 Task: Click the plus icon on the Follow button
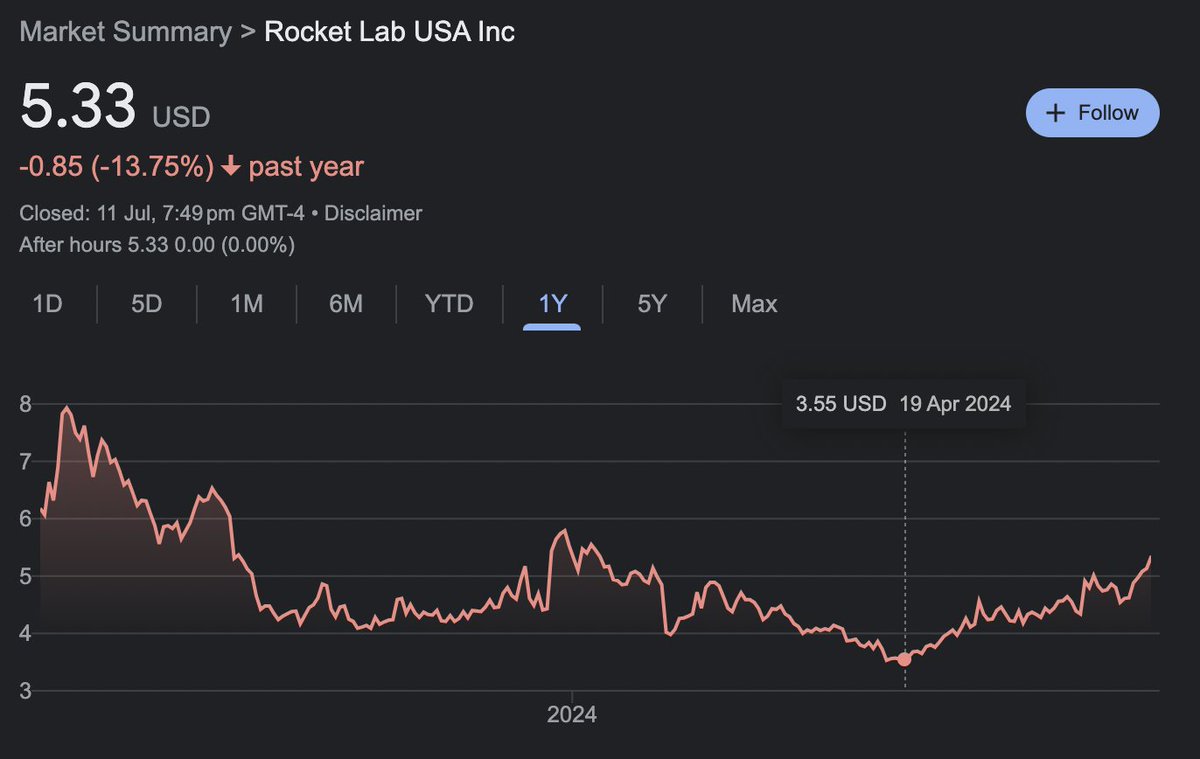(x=1057, y=113)
